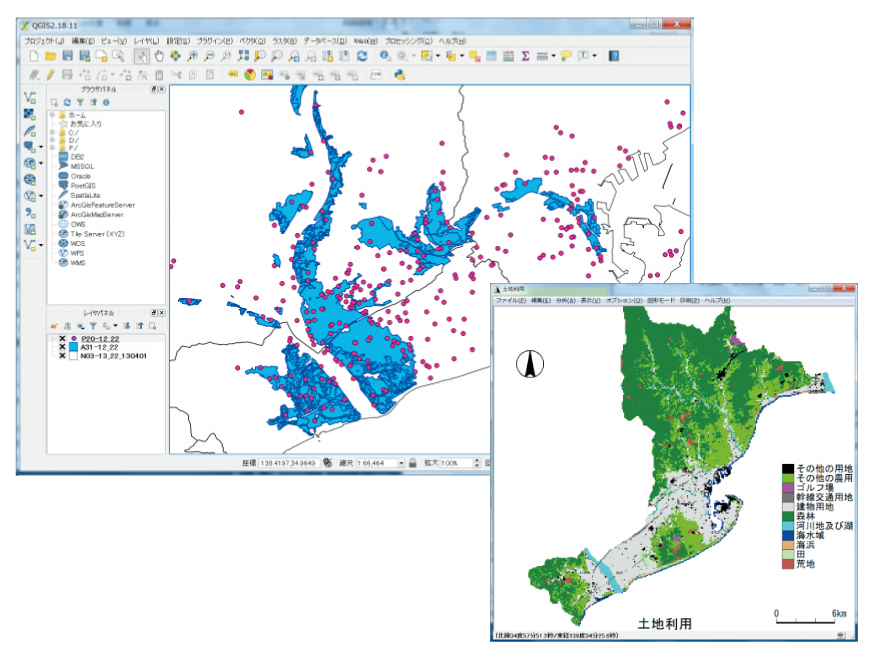This screenshot has height=660, width=880.
Task: Click the blue A31-12_22 layer color swatch
Action: (73, 347)
